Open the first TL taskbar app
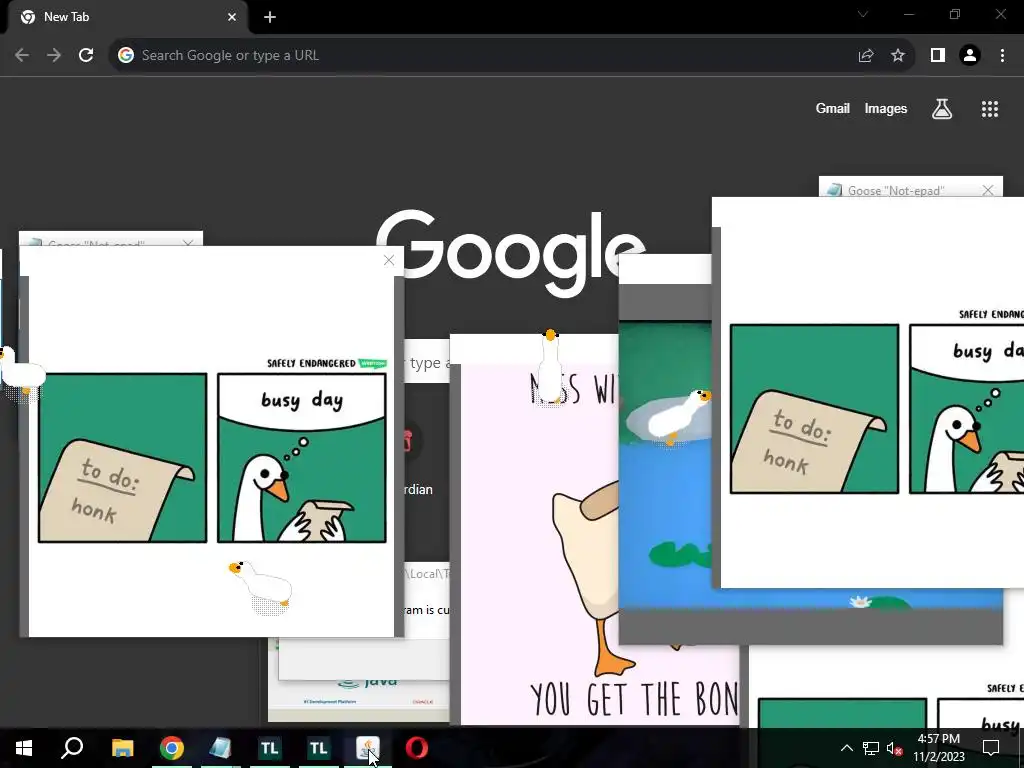The height and width of the screenshot is (768, 1024). (x=270, y=748)
